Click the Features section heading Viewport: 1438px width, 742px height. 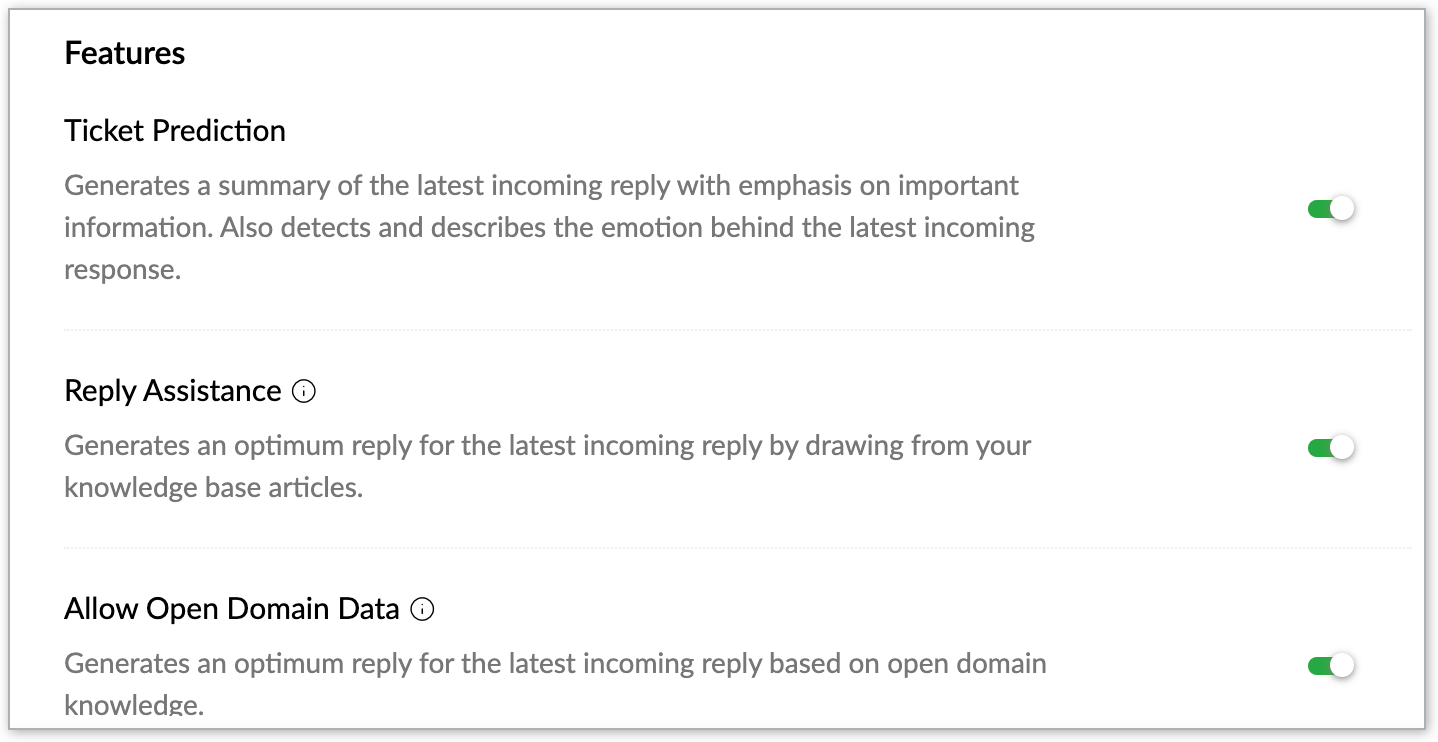pos(125,53)
